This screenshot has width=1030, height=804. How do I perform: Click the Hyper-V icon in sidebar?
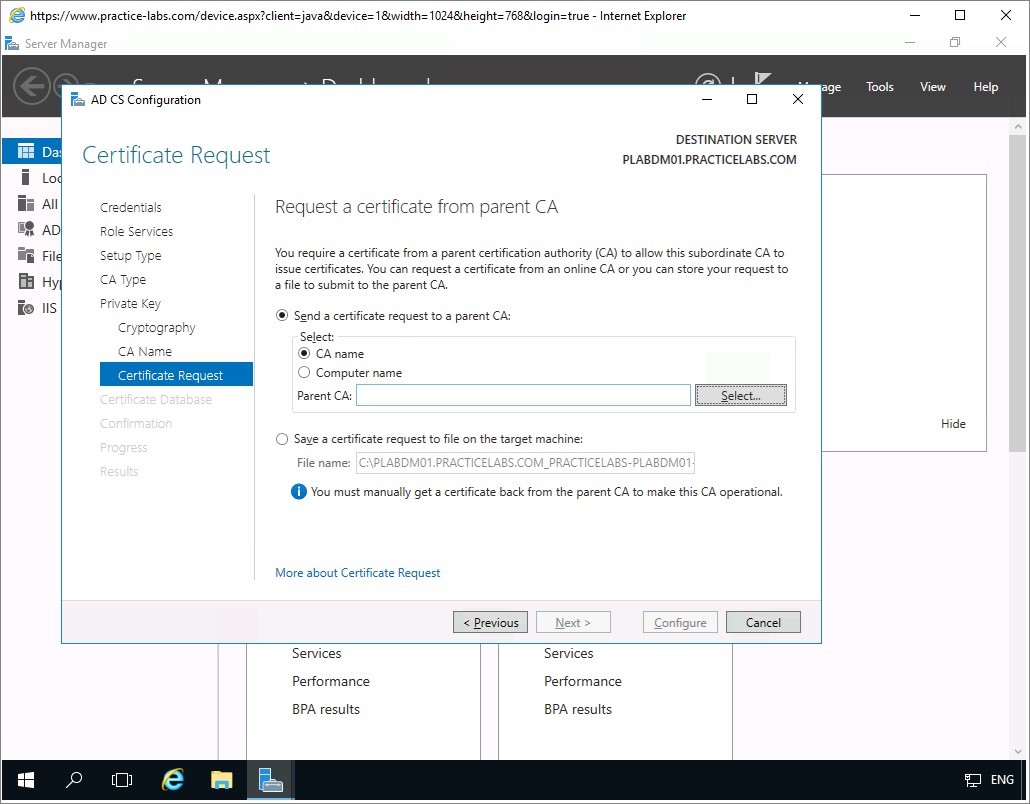coord(26,282)
